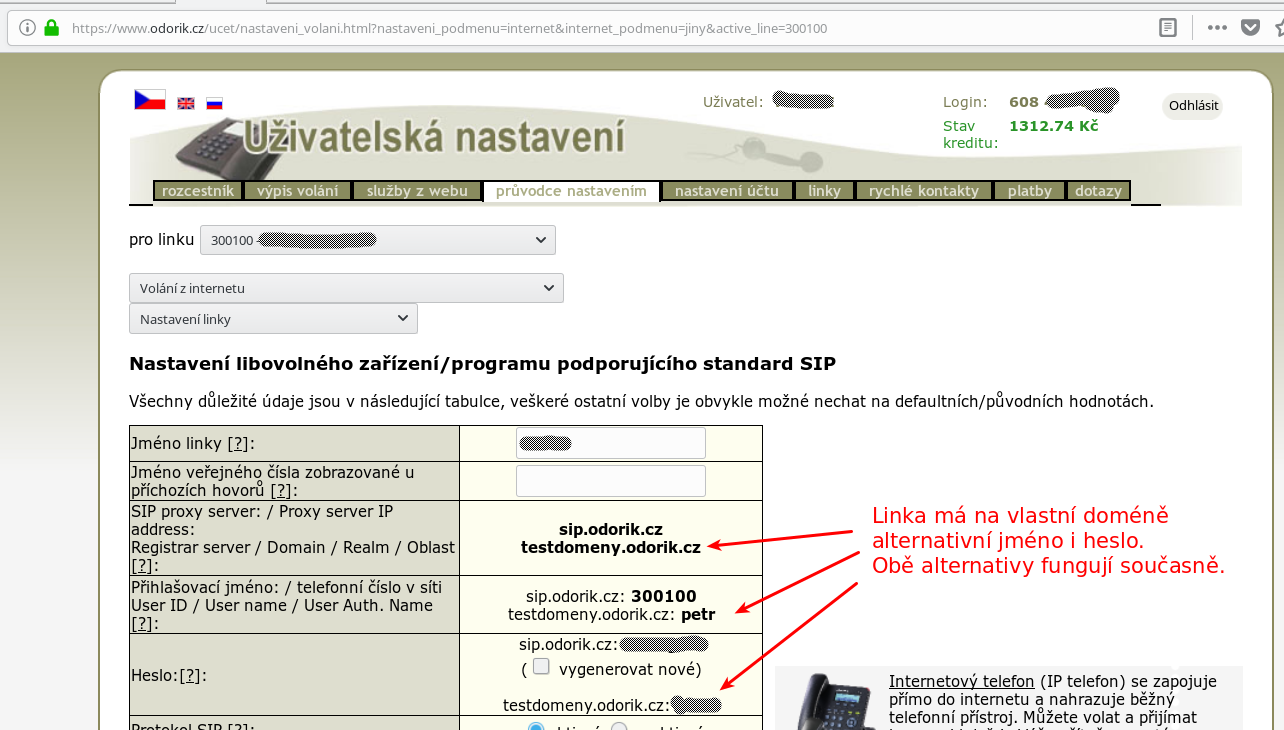Screen dimensions: 1284x730
Task: Go to 'služby z webu' tab
Action: pyautogui.click(x=417, y=191)
